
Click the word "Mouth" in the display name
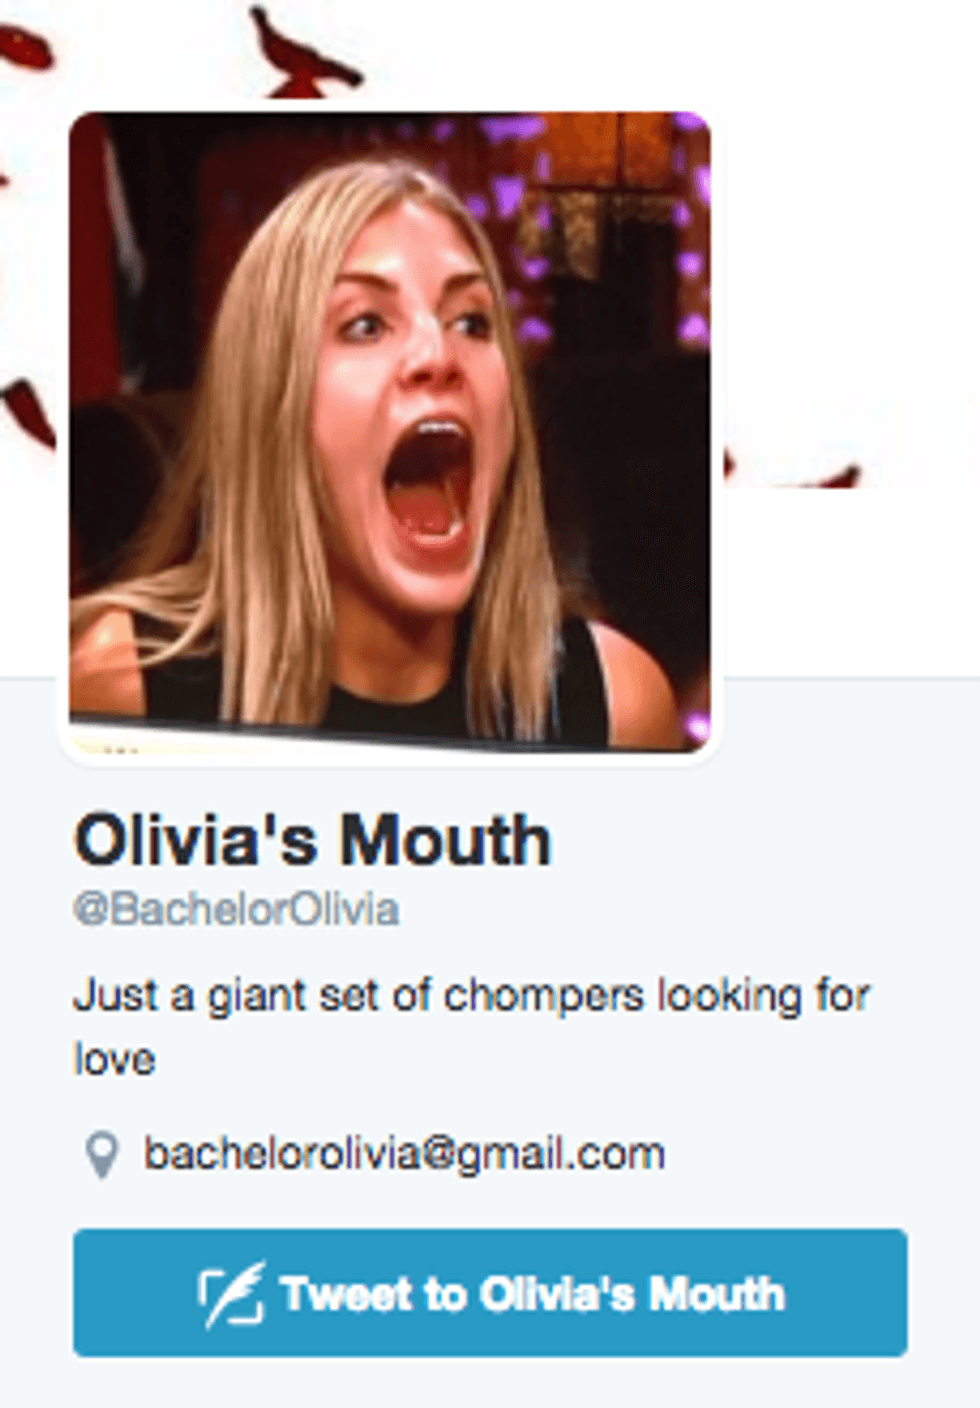point(445,840)
